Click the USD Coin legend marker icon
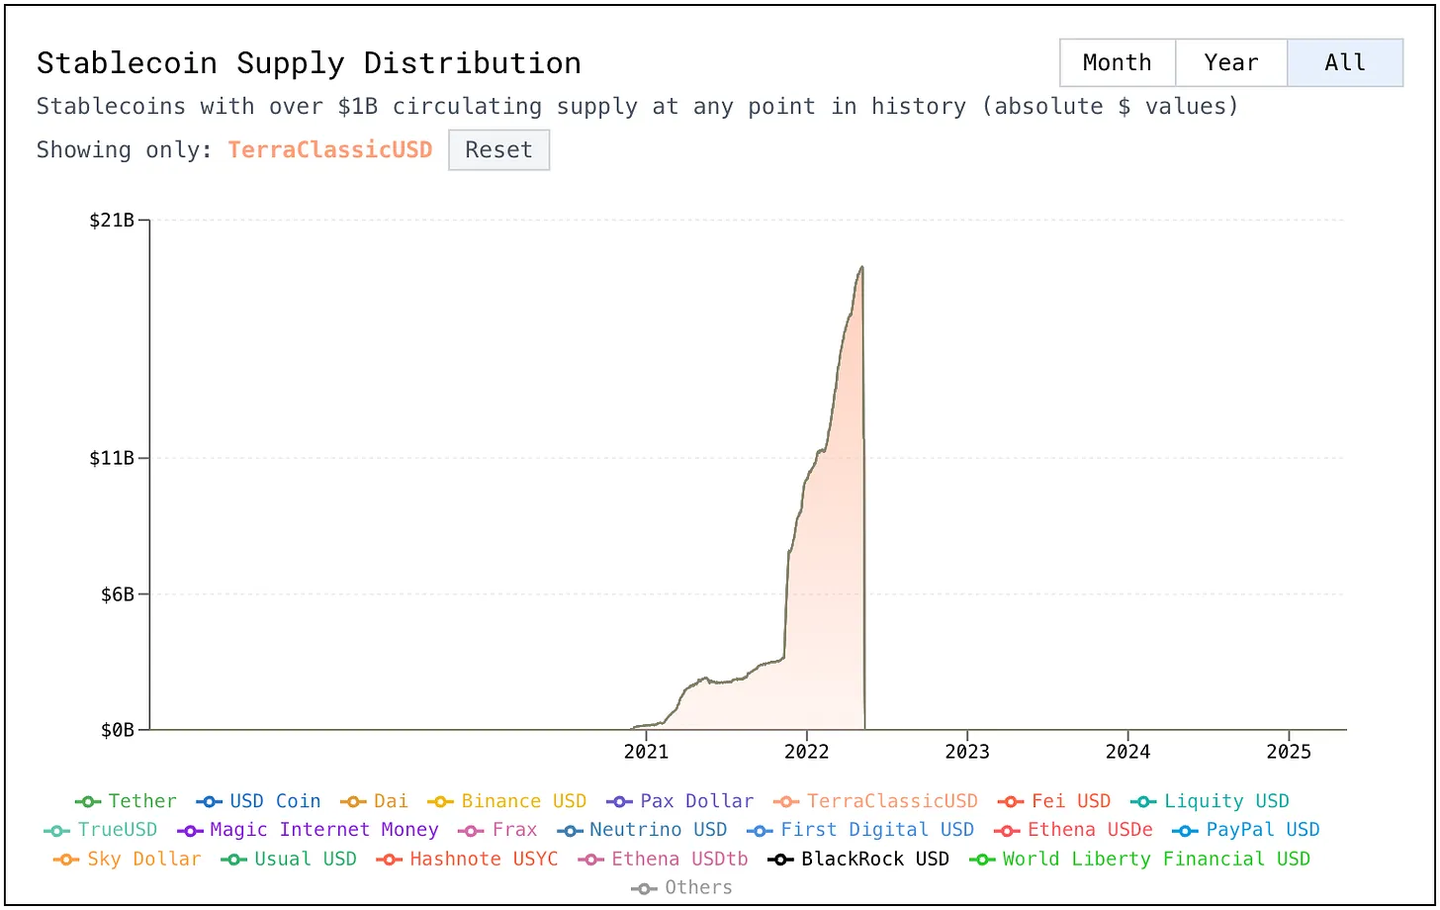This screenshot has width=1440, height=910. pyautogui.click(x=209, y=802)
